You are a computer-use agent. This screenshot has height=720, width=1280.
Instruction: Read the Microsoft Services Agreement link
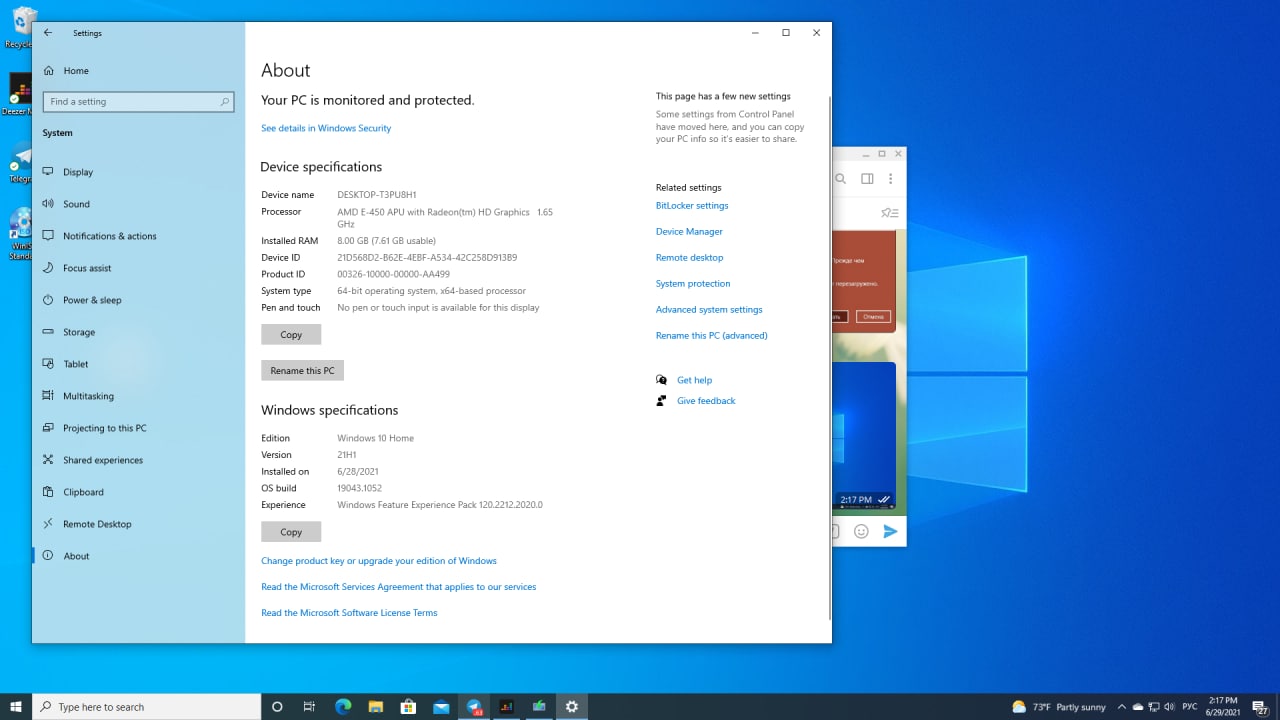click(399, 587)
